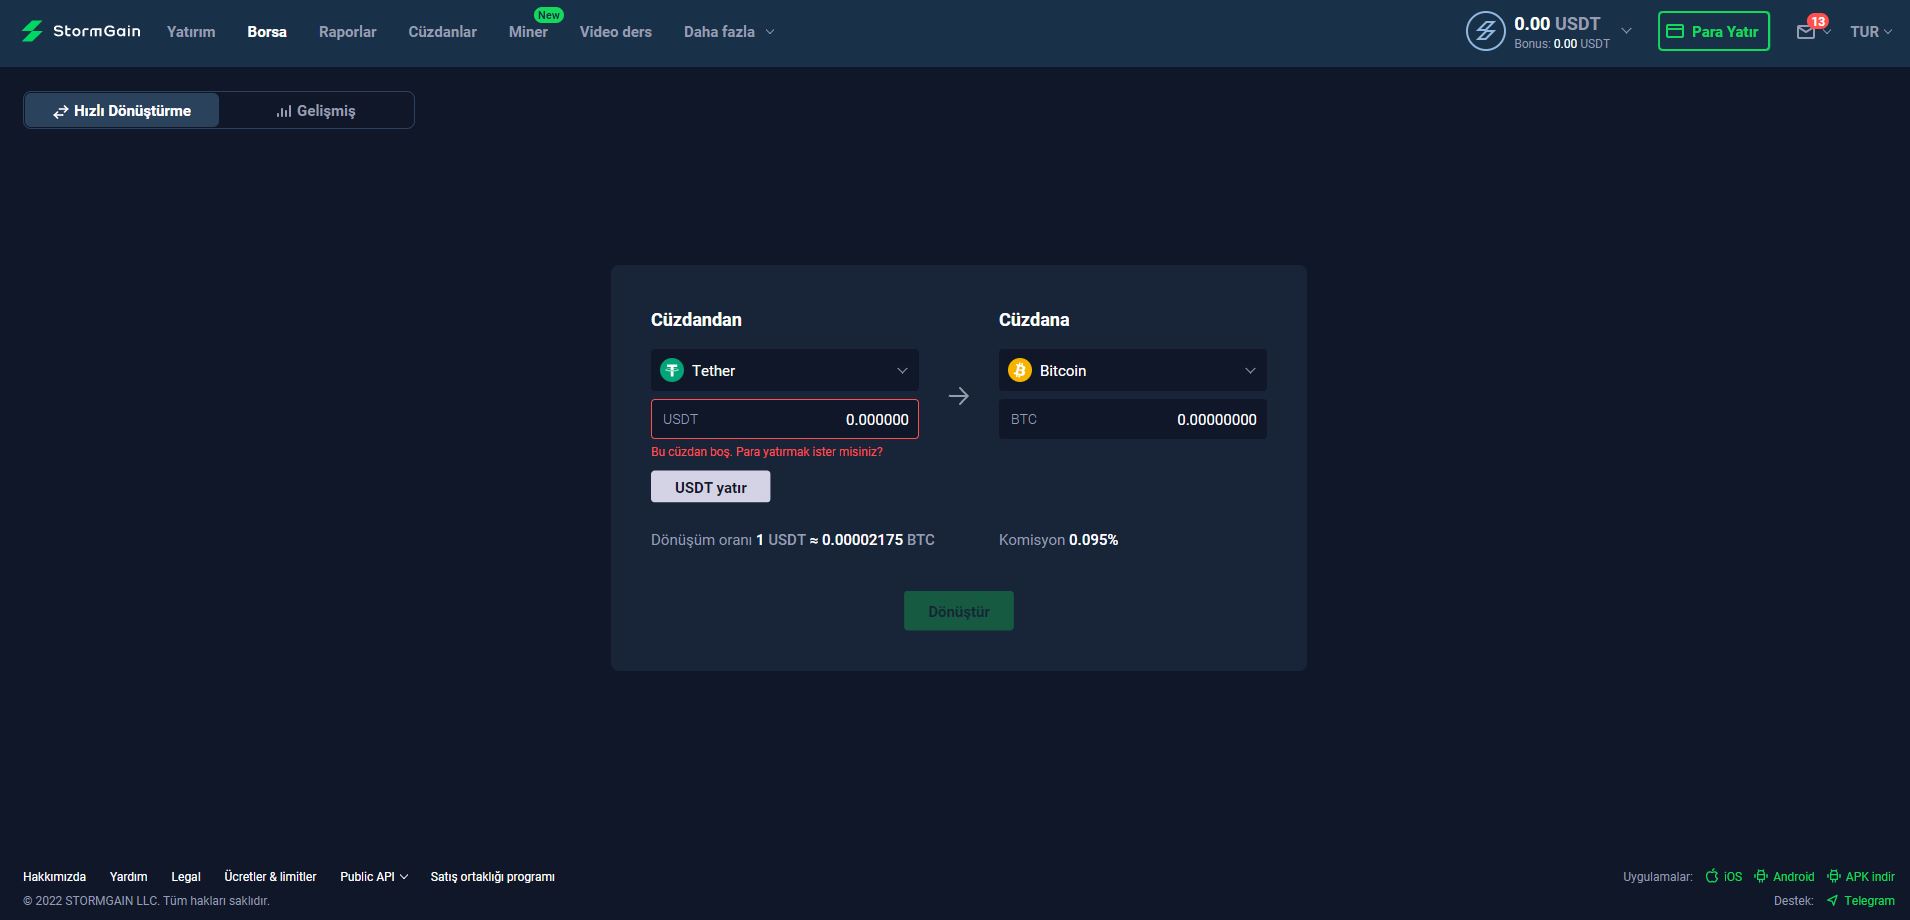Image resolution: width=1910 pixels, height=920 pixels.
Task: Switch to Hızlı Dönüştürme tab
Action: click(122, 110)
